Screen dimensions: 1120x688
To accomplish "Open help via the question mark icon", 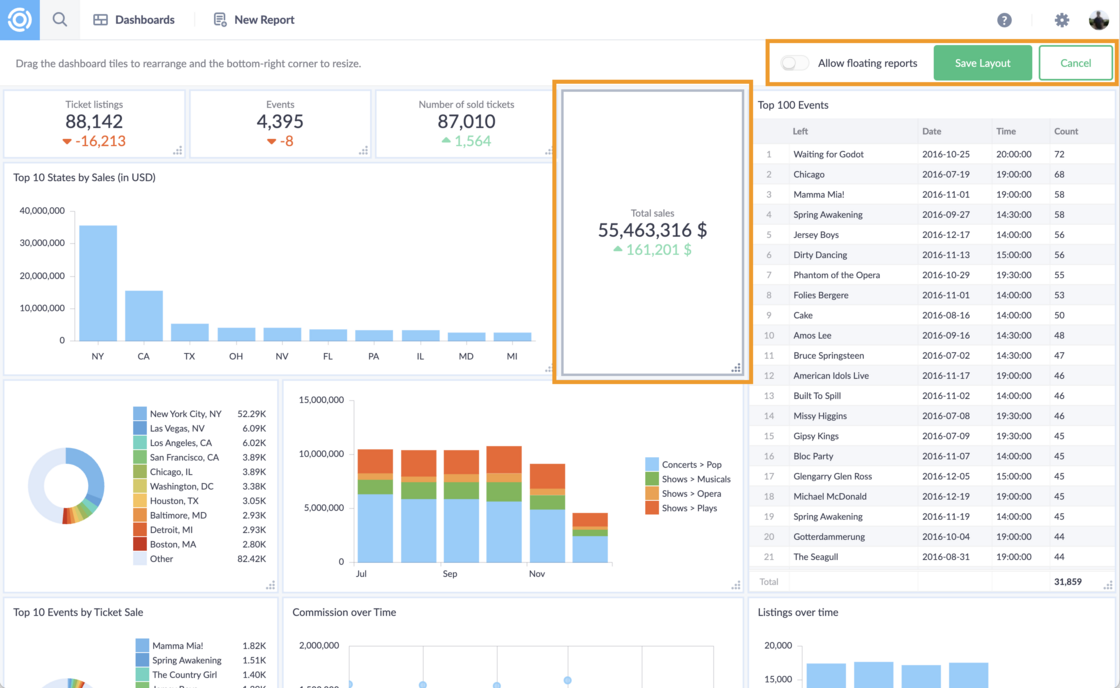I will 1004,19.
